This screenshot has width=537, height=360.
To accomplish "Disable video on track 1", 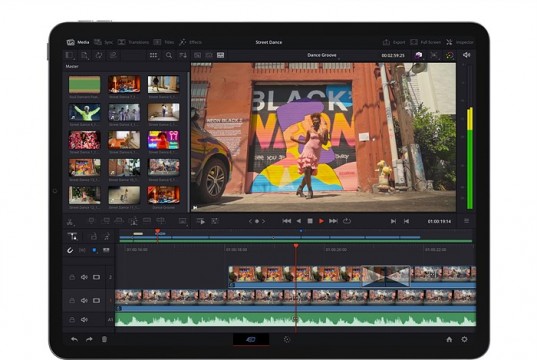I will pyautogui.click(x=97, y=300).
